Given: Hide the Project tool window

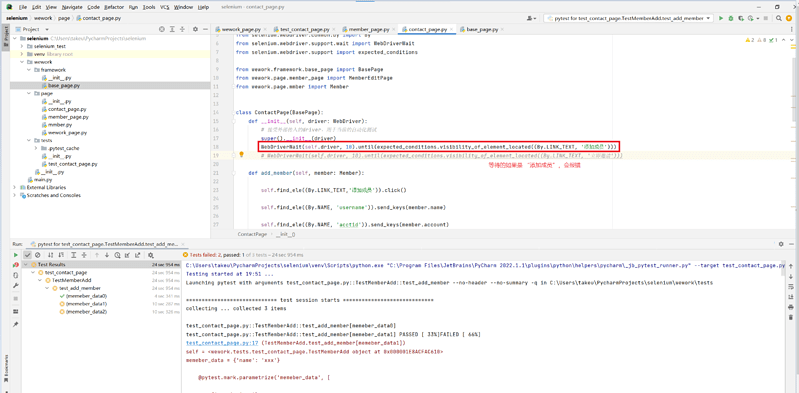Looking at the screenshot, I should pyautogui.click(x=204, y=30).
